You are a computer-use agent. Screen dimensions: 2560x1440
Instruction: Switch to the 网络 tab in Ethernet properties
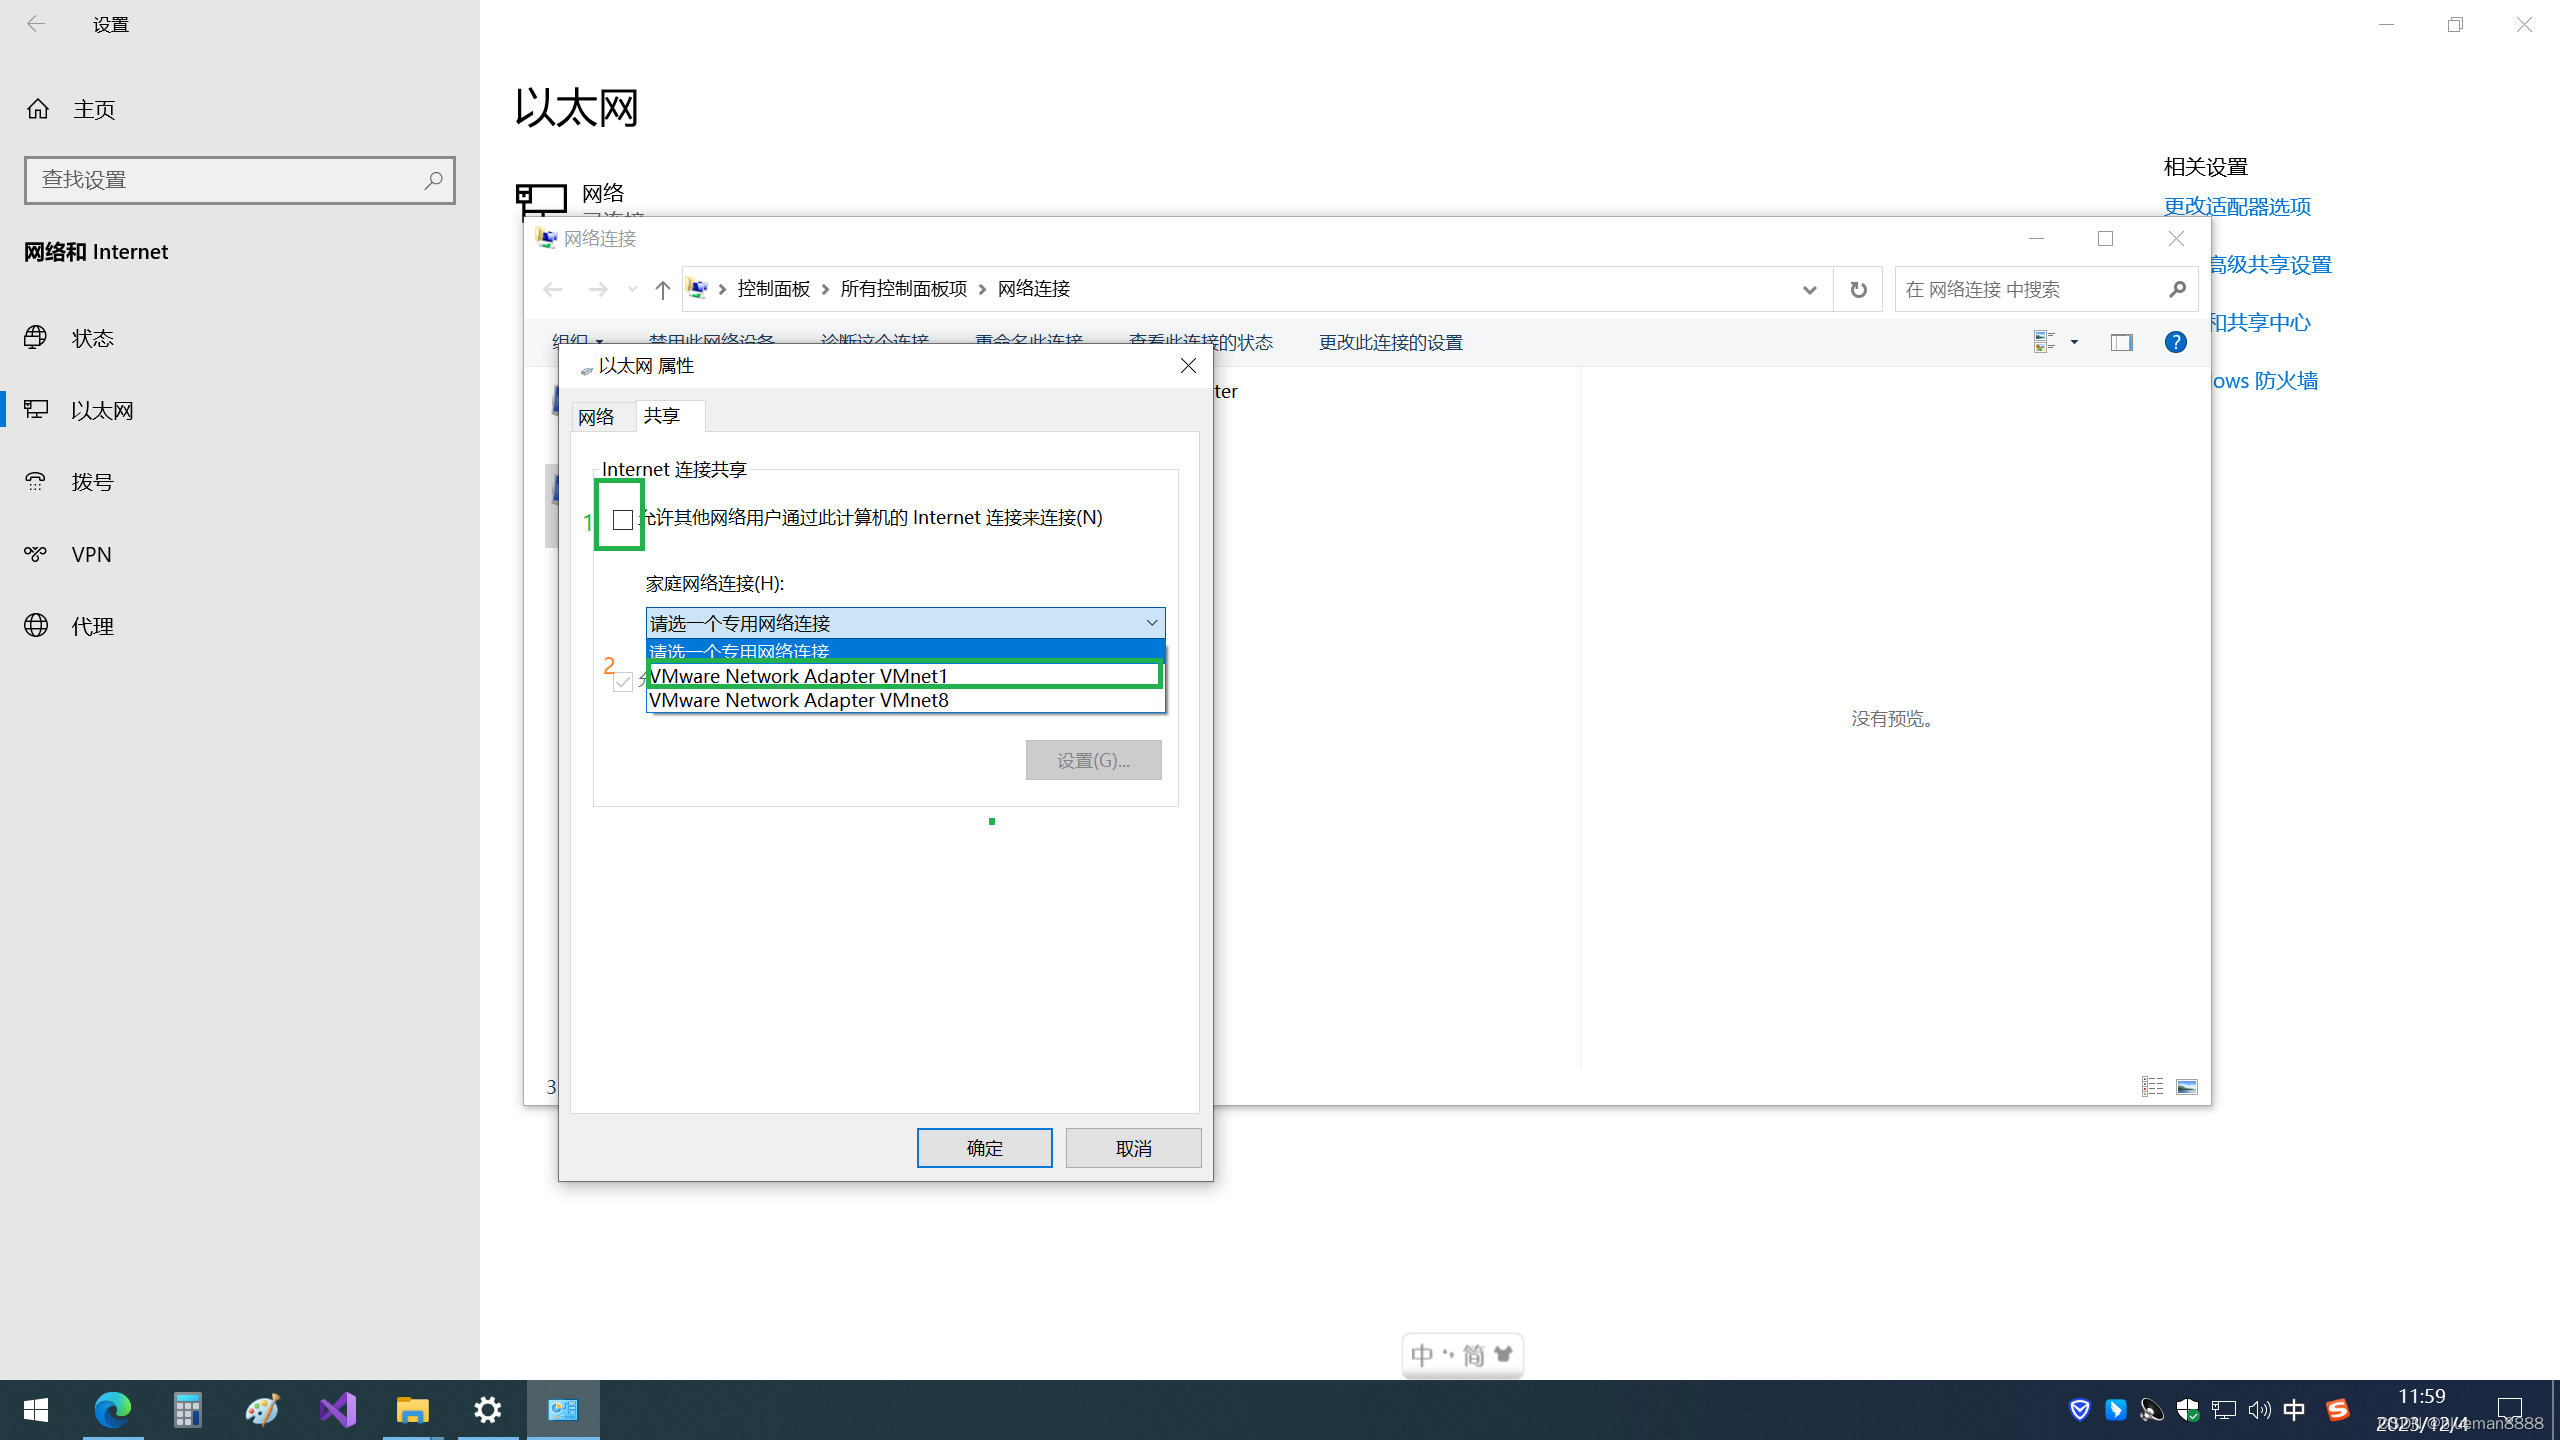pyautogui.click(x=596, y=417)
